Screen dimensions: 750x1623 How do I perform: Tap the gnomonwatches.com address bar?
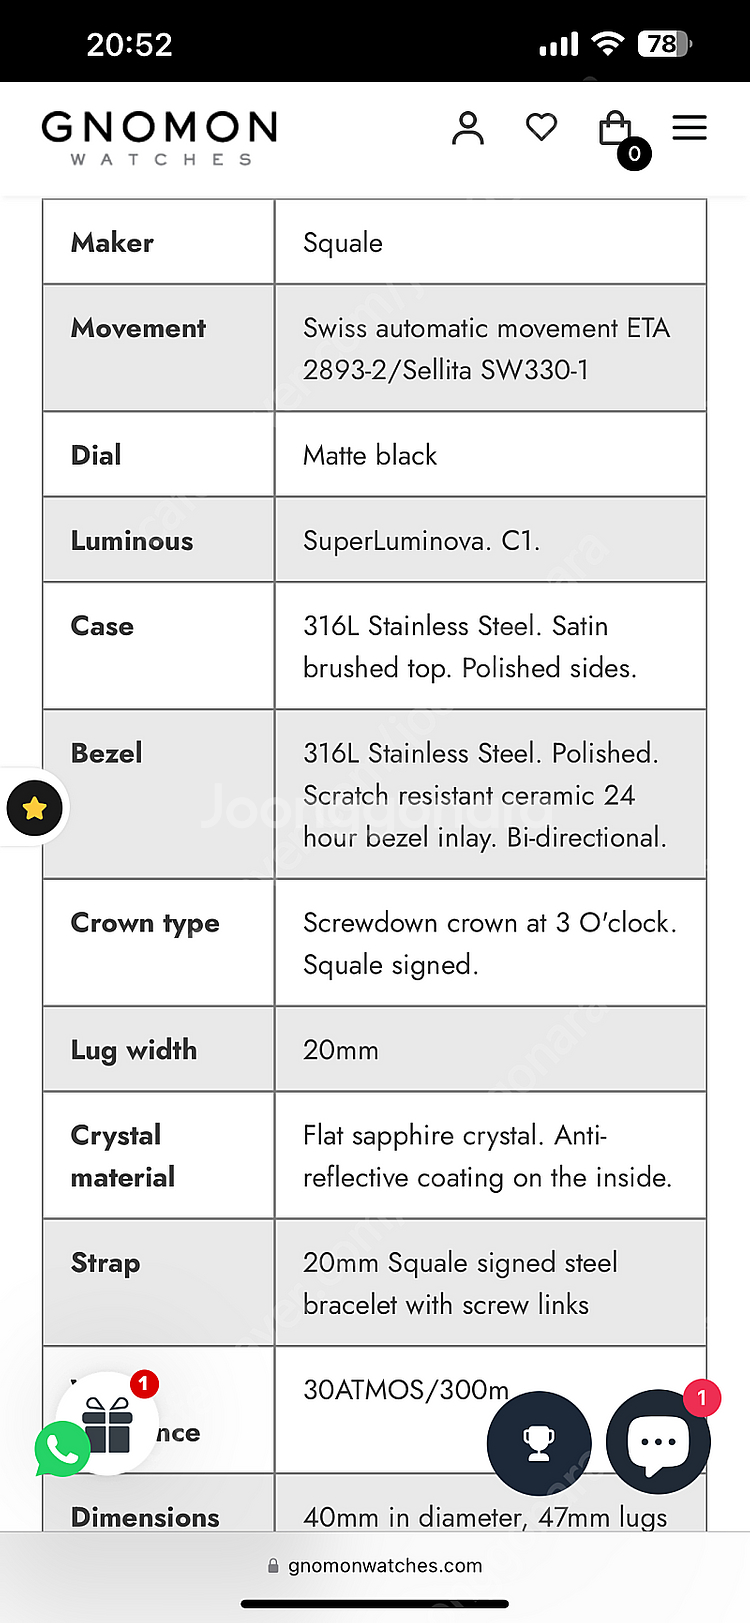click(375, 1566)
